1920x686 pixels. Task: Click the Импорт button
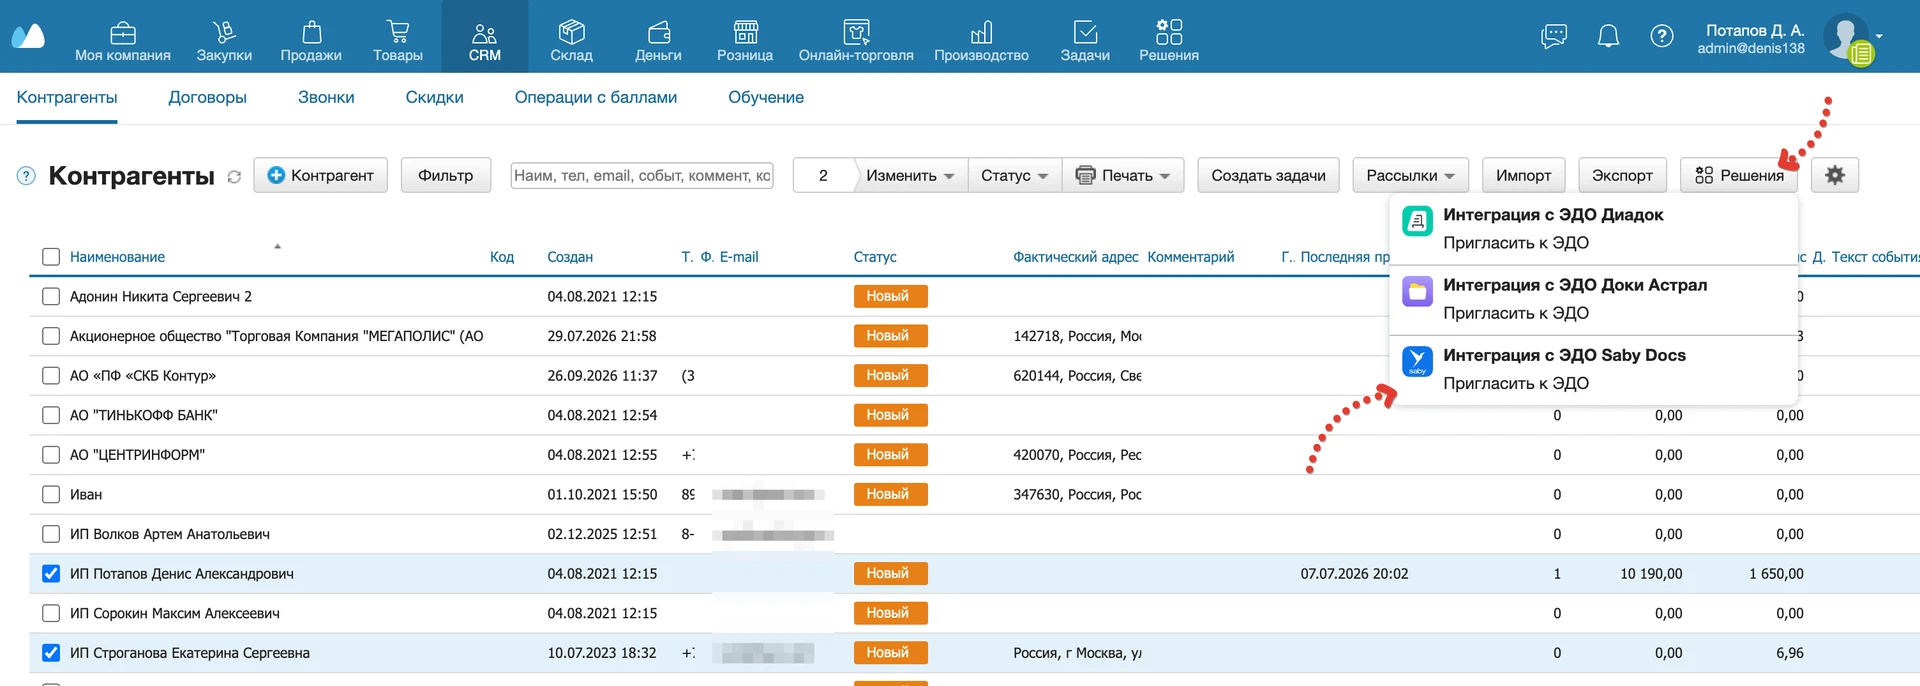(1523, 175)
